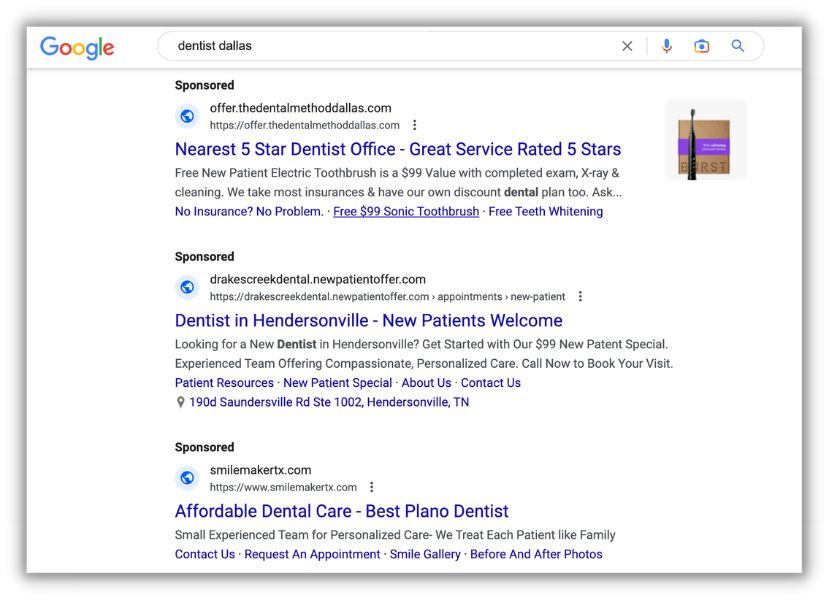
Task: Click https://www.smilemakertx.com URL text
Action: pyautogui.click(x=283, y=487)
